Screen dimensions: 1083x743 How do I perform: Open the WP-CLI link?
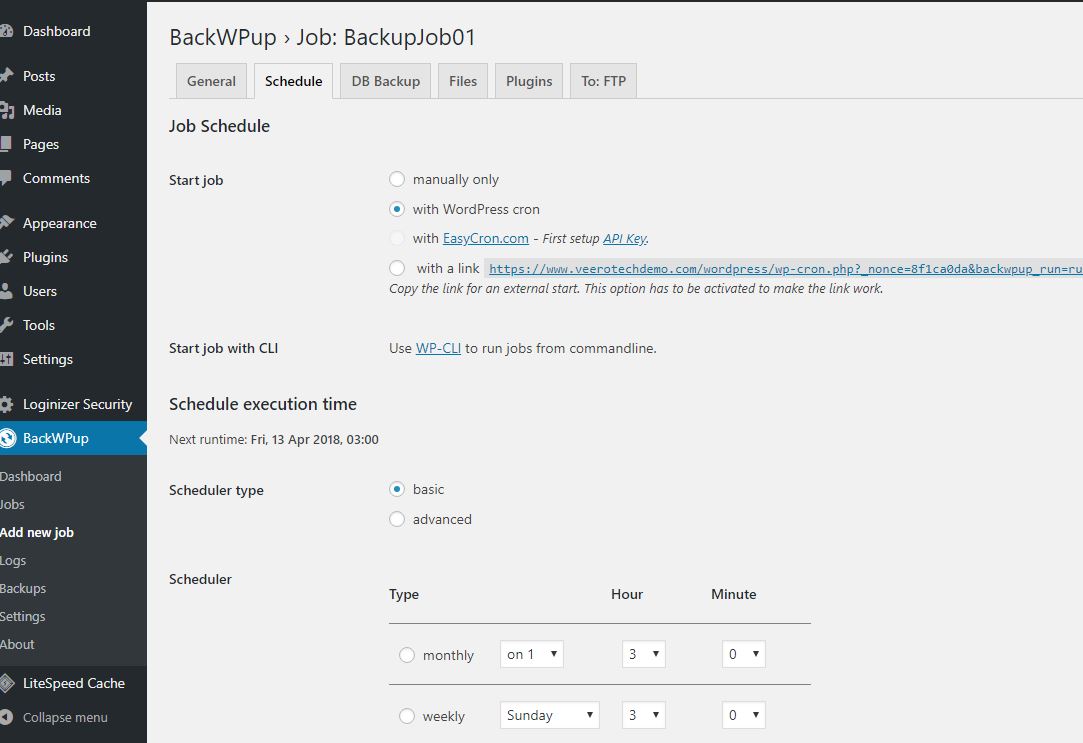pyautogui.click(x=438, y=348)
